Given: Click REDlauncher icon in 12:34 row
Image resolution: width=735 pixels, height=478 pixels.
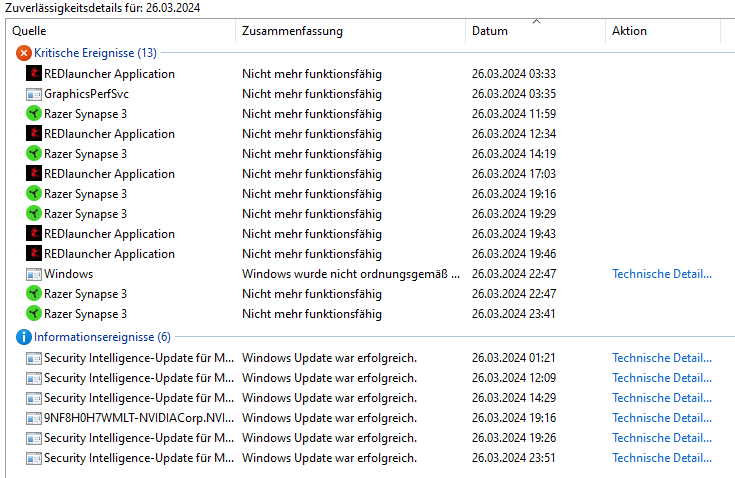Looking at the screenshot, I should 34,134.
